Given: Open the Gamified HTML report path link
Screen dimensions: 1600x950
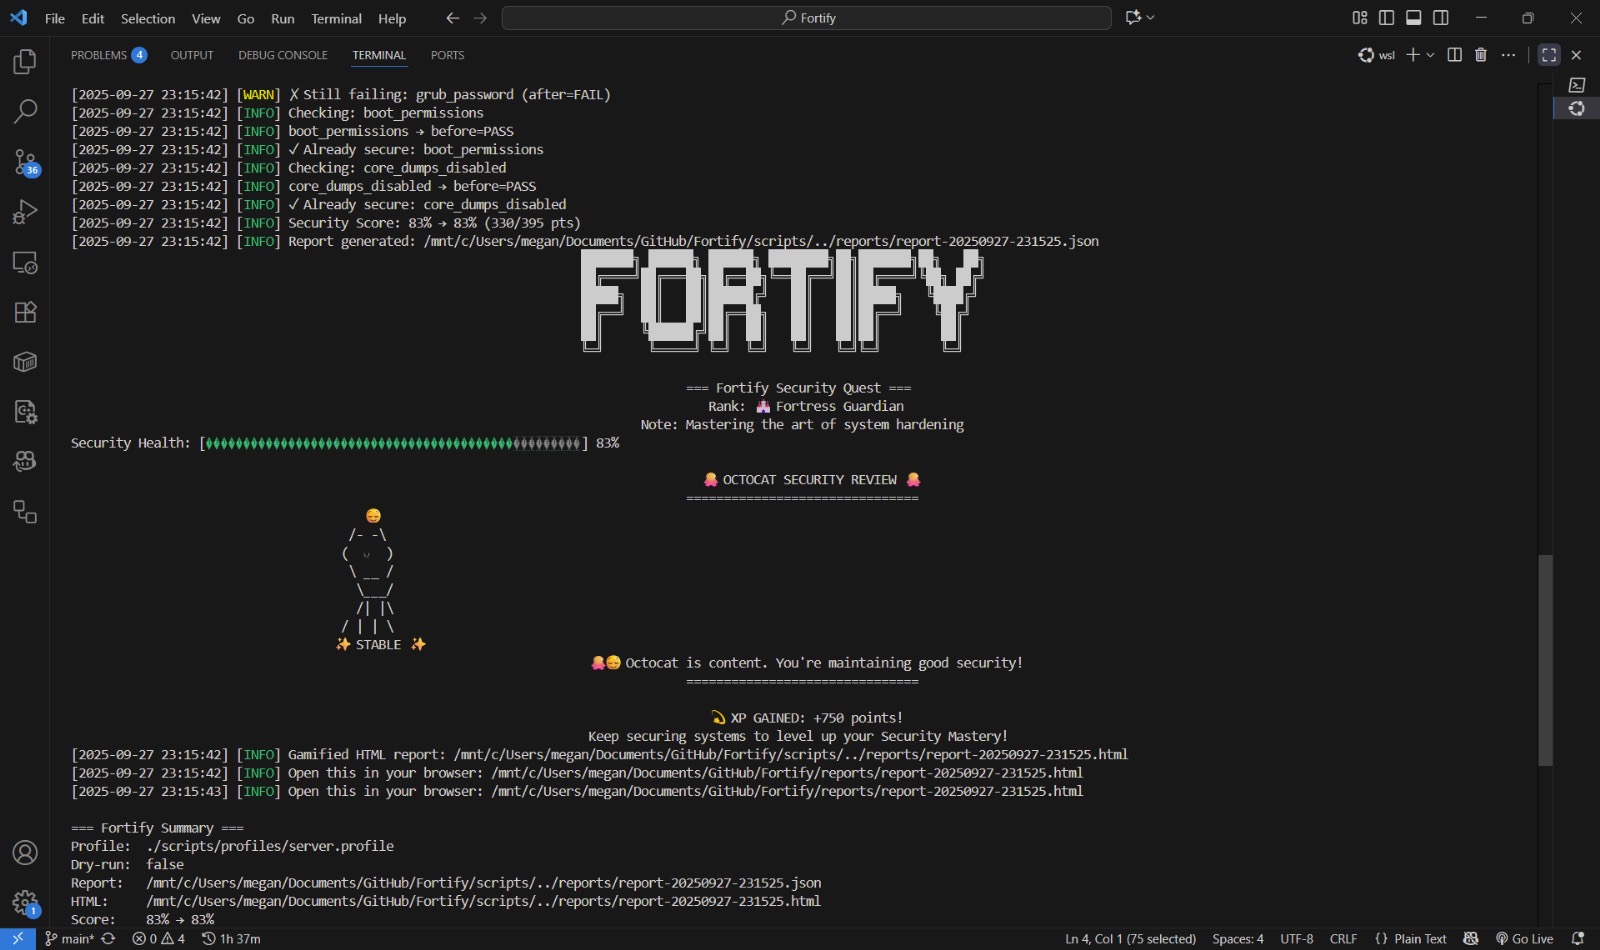Looking at the screenshot, I should click(x=790, y=755).
